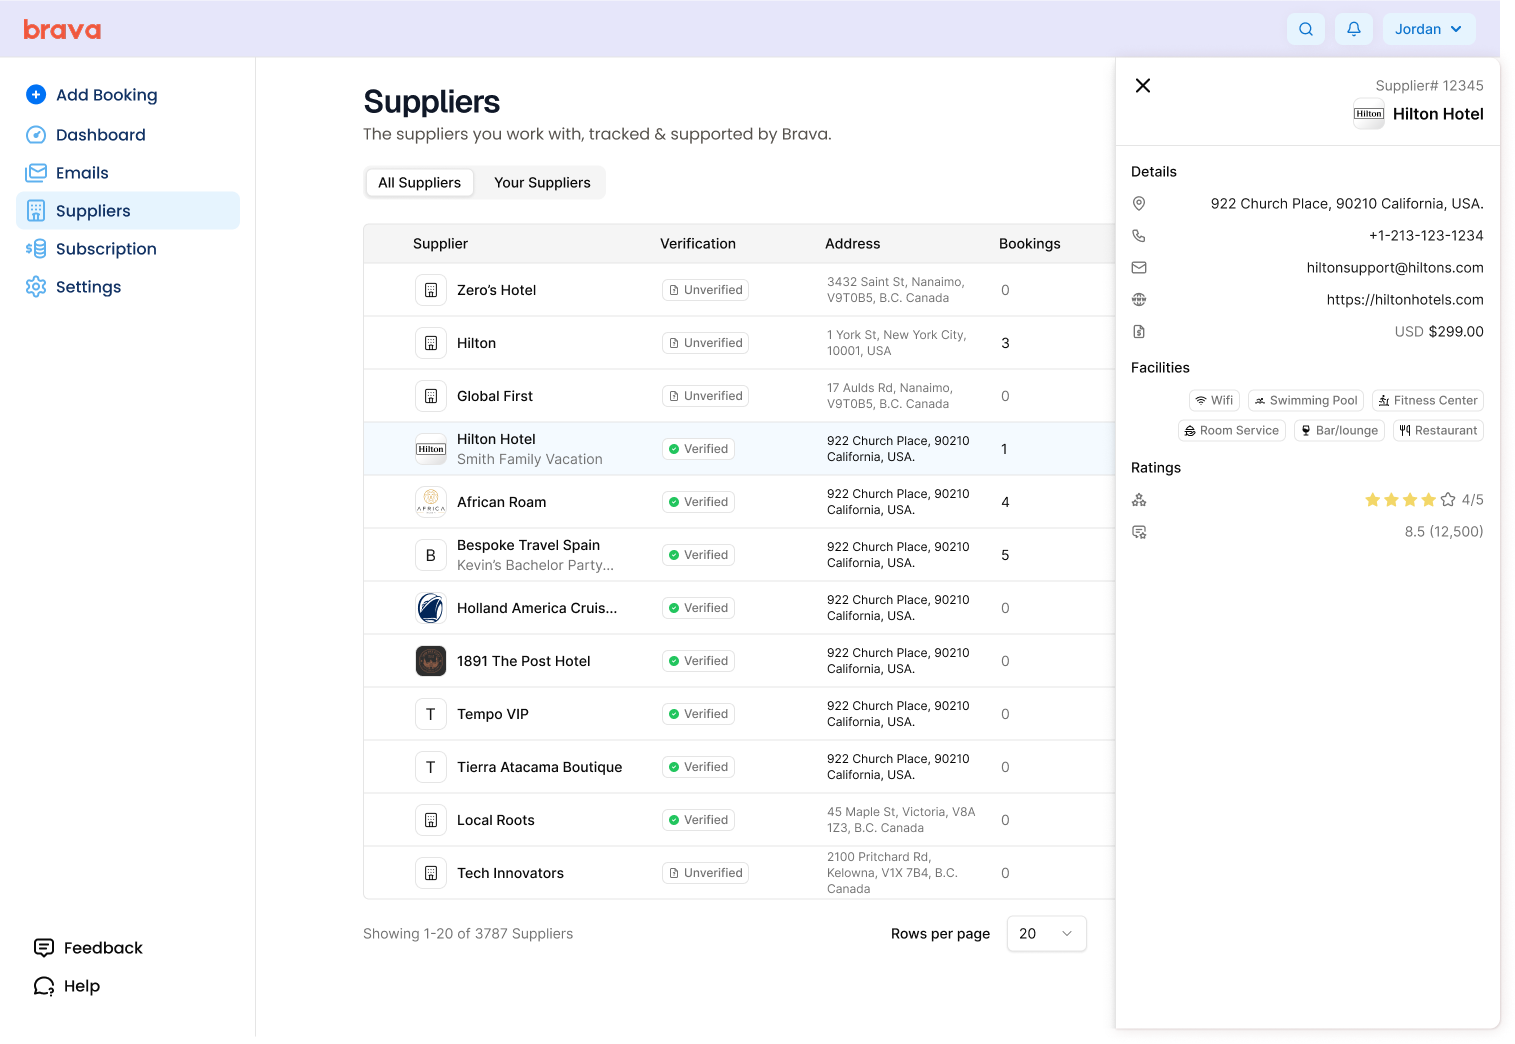Click the hiltonhotels.com website link
Screen dimensions: 1515x1044
(1404, 300)
